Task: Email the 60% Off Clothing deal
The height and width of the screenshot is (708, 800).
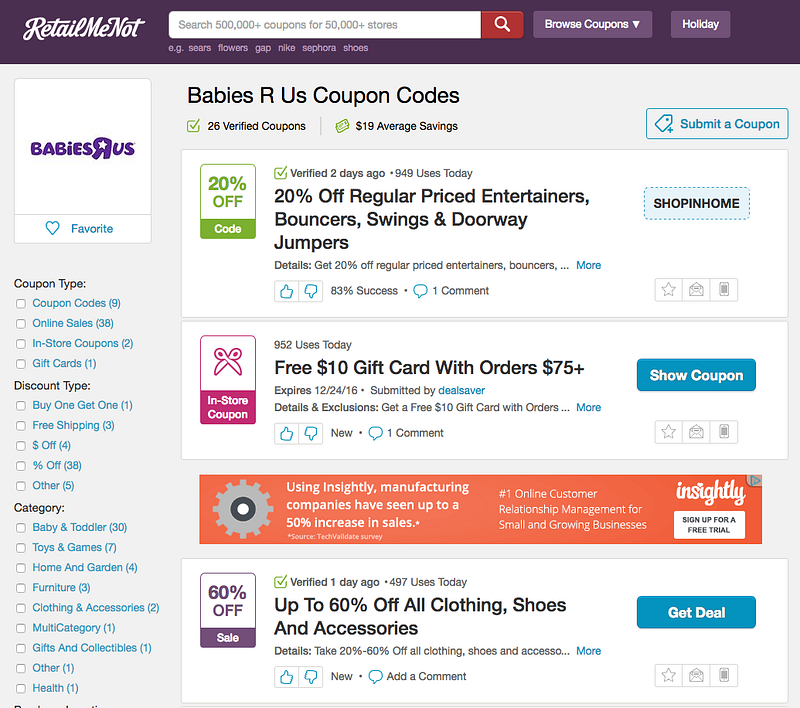Action: coord(696,675)
